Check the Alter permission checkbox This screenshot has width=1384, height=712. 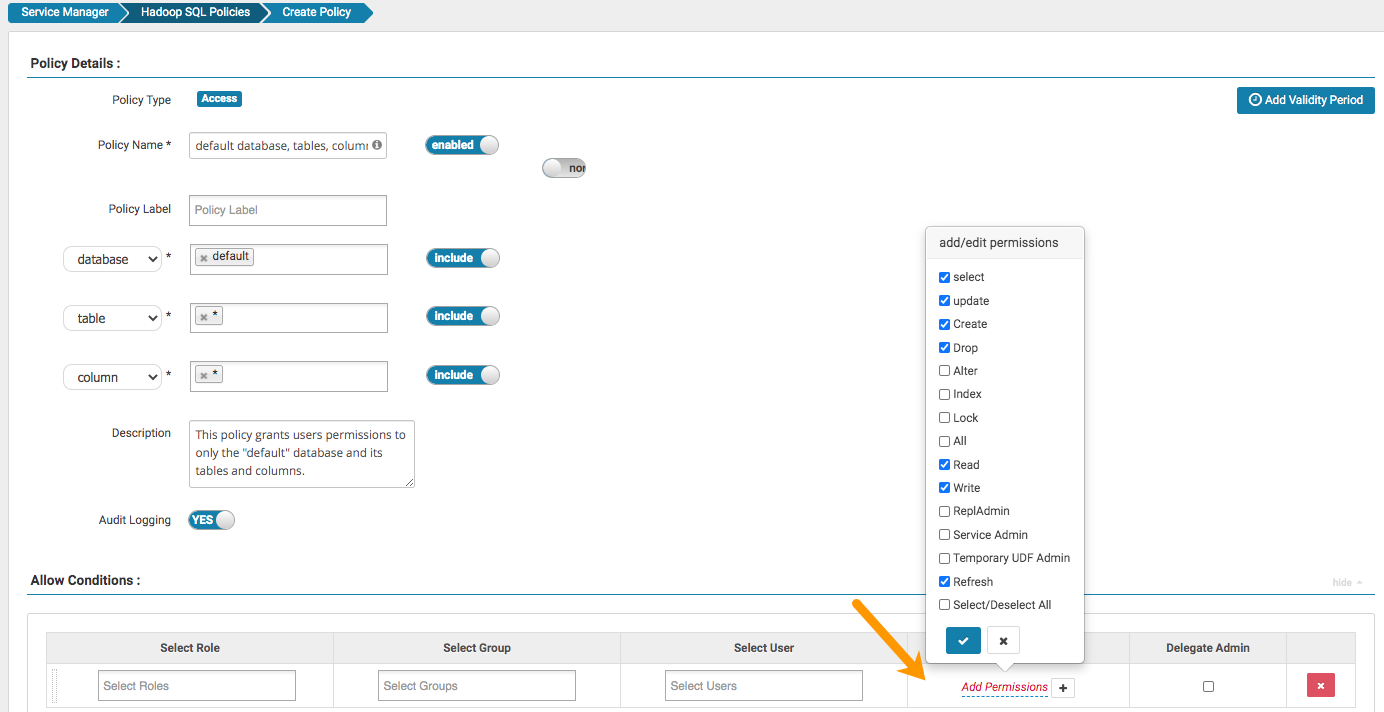tap(945, 371)
